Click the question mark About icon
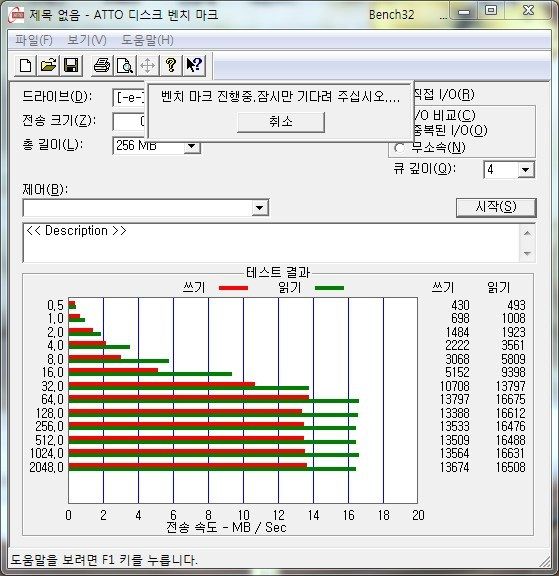 [x=171, y=66]
